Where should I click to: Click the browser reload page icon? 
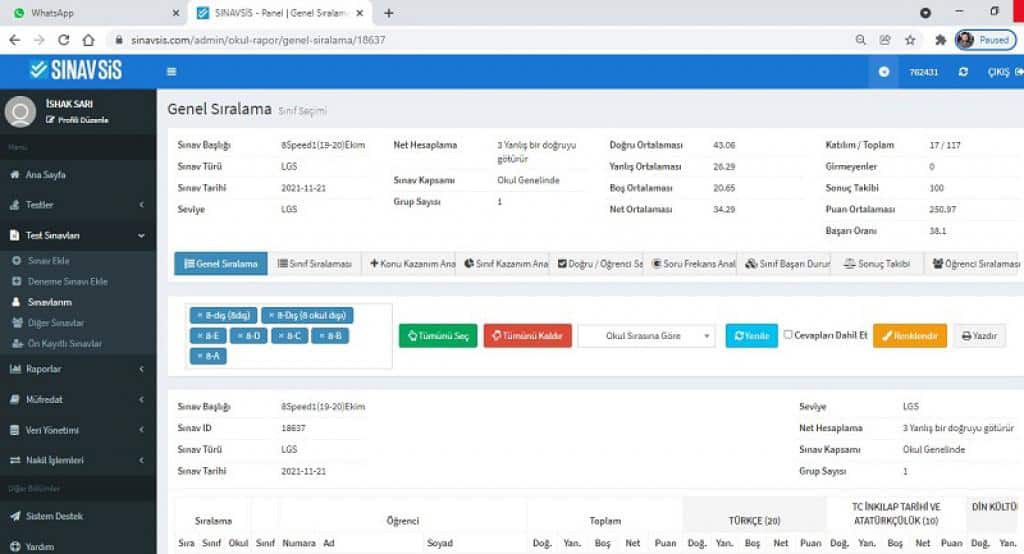click(x=63, y=40)
